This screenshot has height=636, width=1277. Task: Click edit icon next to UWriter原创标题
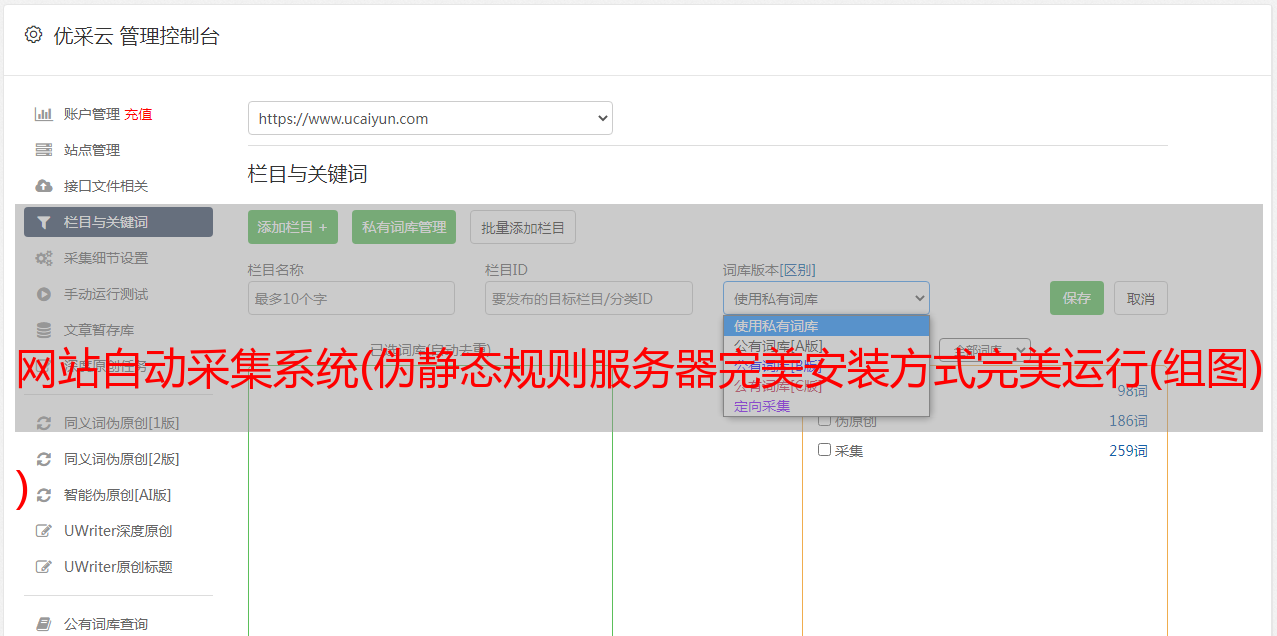click(x=44, y=567)
